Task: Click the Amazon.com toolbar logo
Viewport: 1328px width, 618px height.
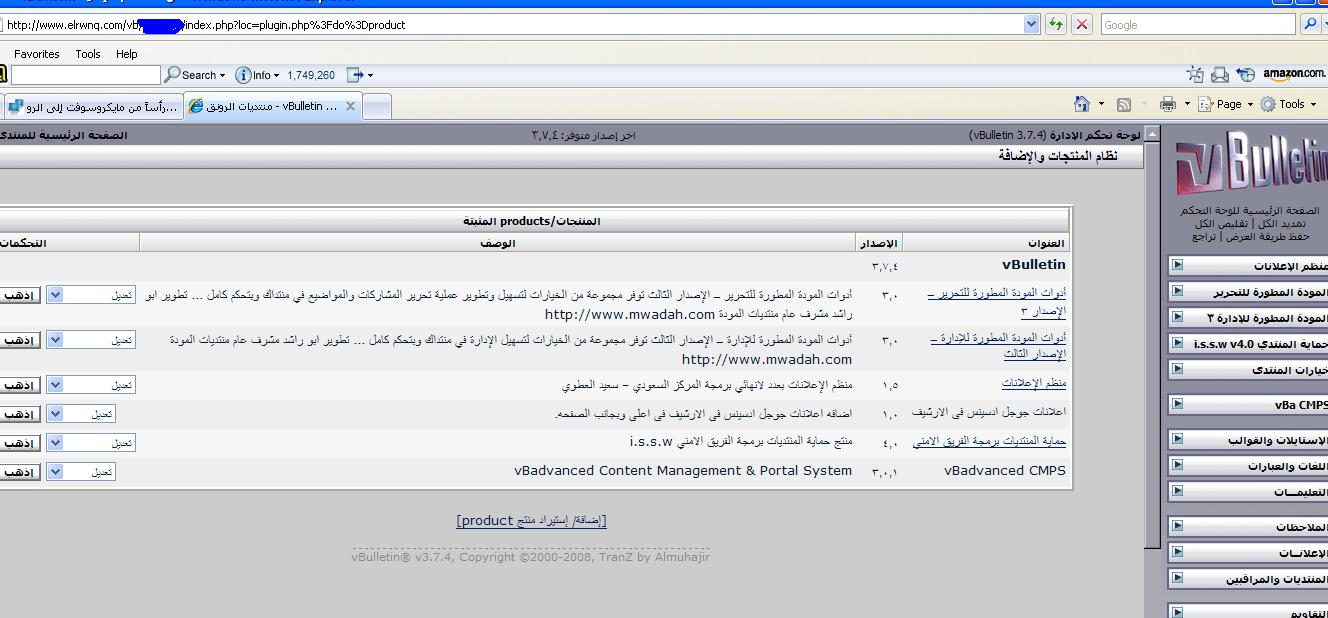Action: tap(1293, 74)
